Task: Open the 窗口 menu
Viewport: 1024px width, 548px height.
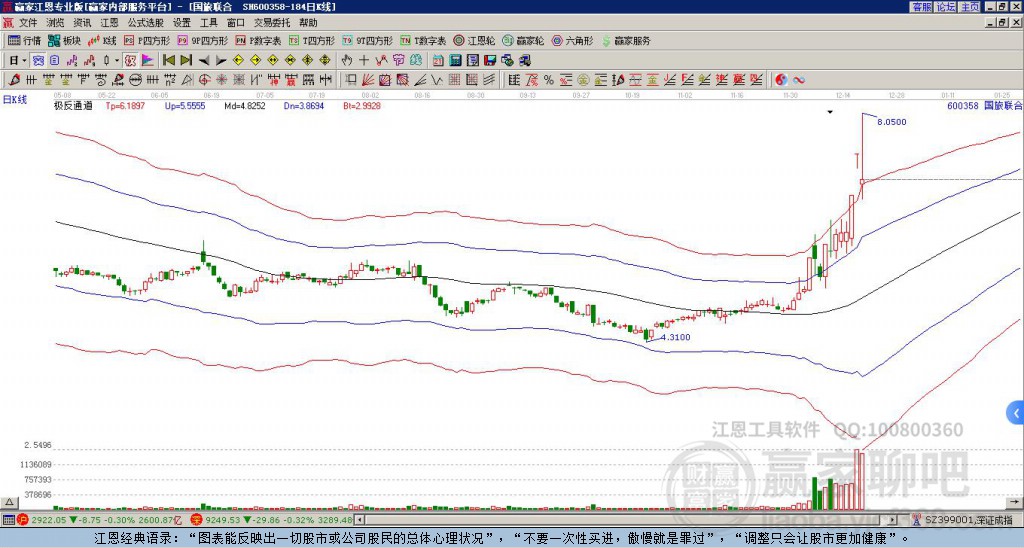Action: click(236, 23)
